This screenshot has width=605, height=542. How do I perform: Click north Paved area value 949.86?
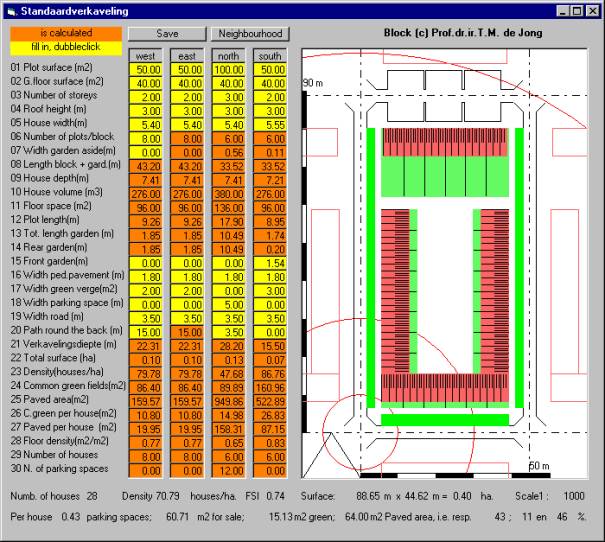click(228, 402)
